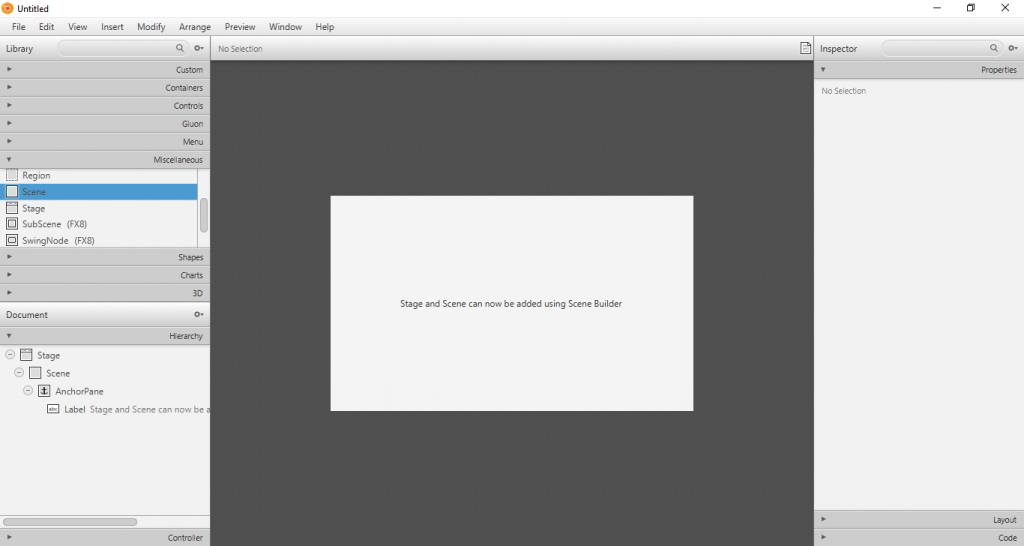Image resolution: width=1024 pixels, height=546 pixels.
Task: Click the label text in the design canvas
Action: coord(511,304)
